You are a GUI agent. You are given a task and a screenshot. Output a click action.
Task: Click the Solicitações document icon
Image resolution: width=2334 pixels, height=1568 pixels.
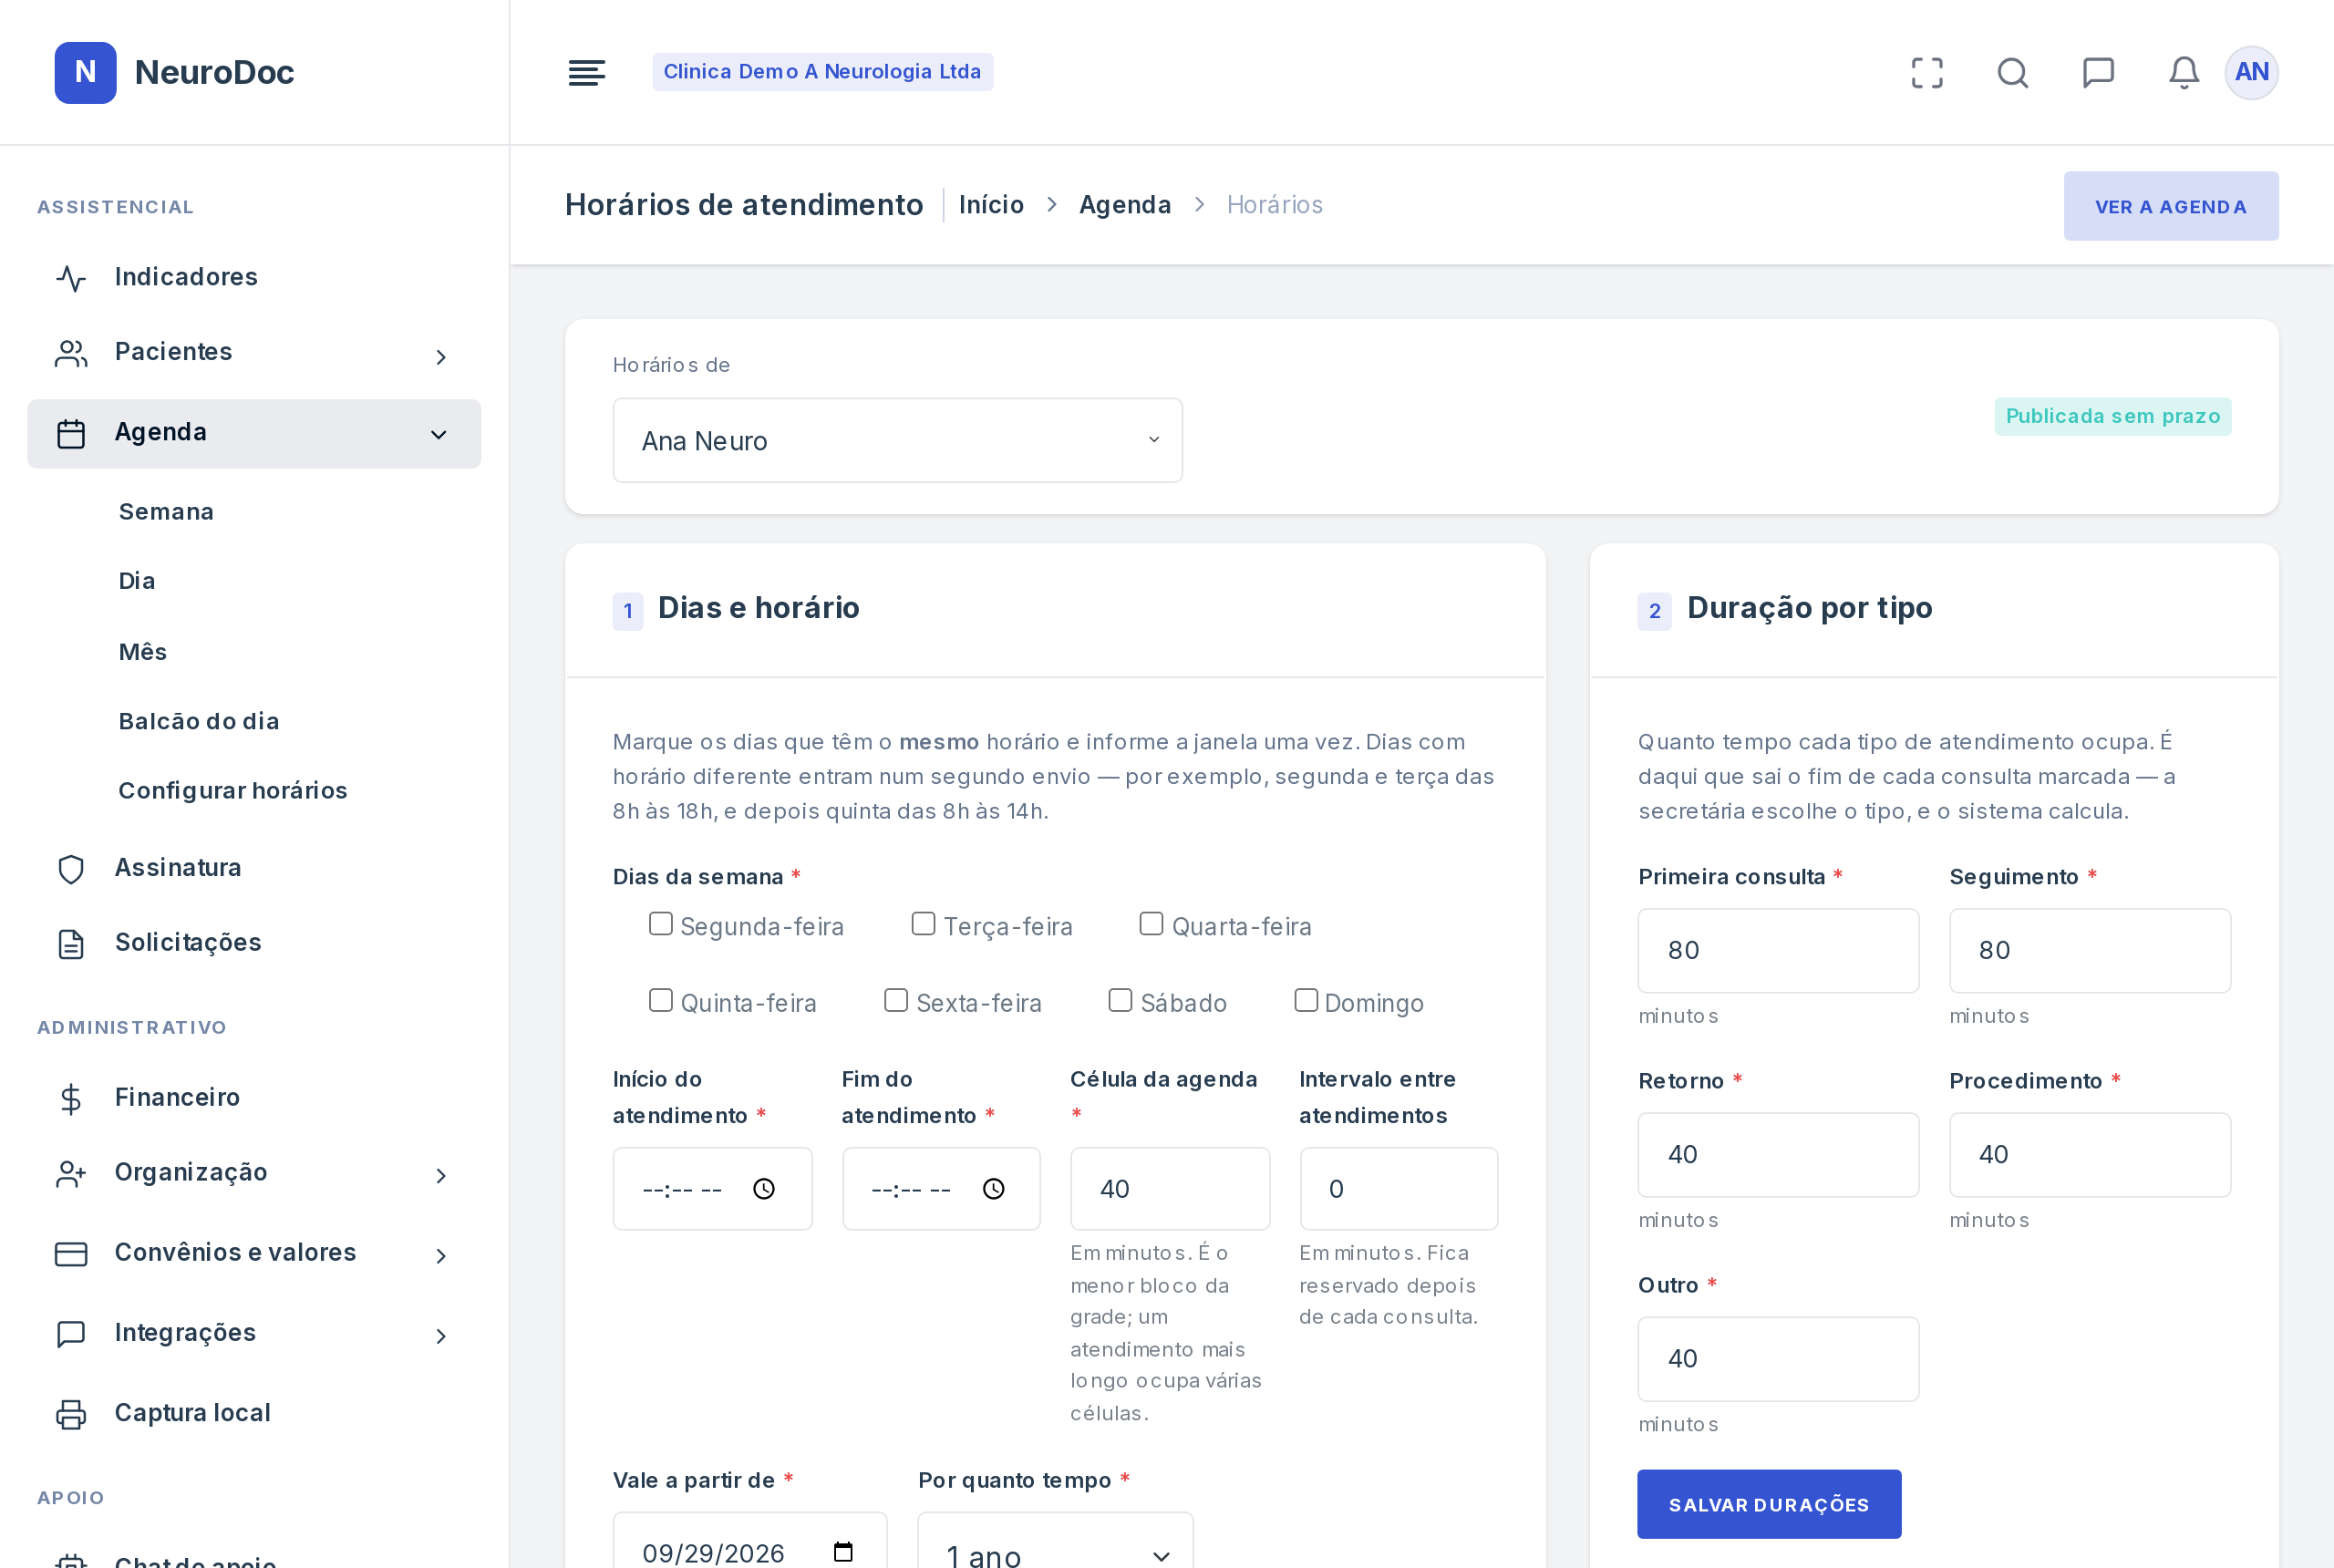pyautogui.click(x=71, y=943)
